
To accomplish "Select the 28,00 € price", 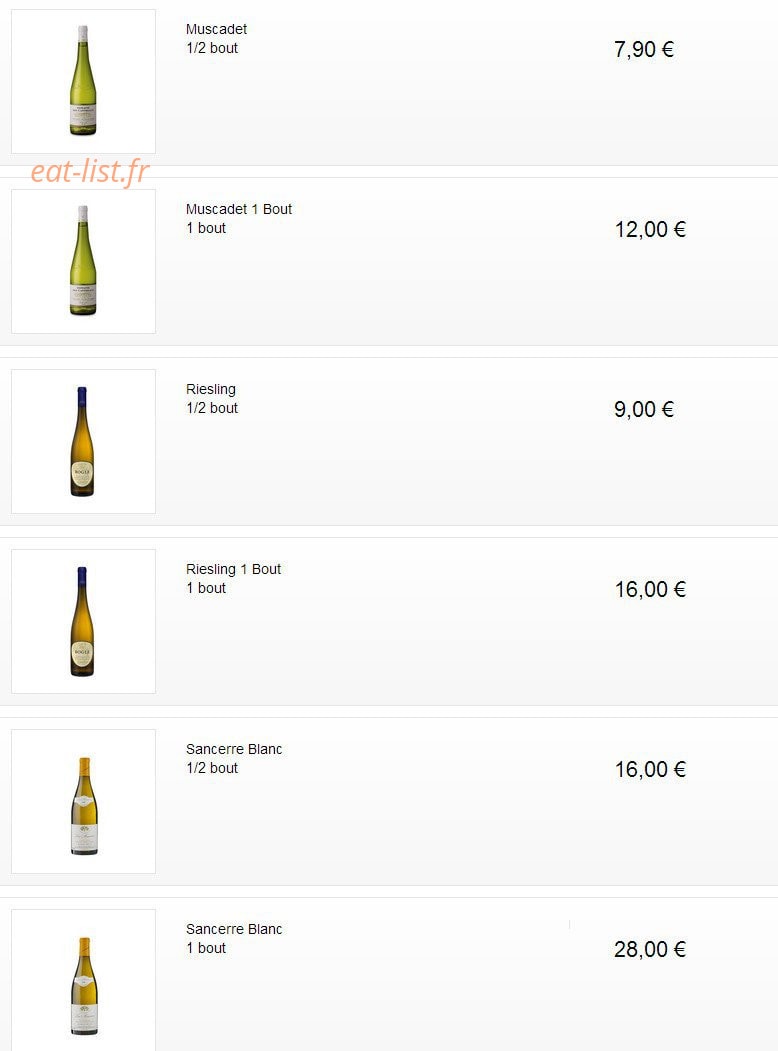I will point(650,949).
